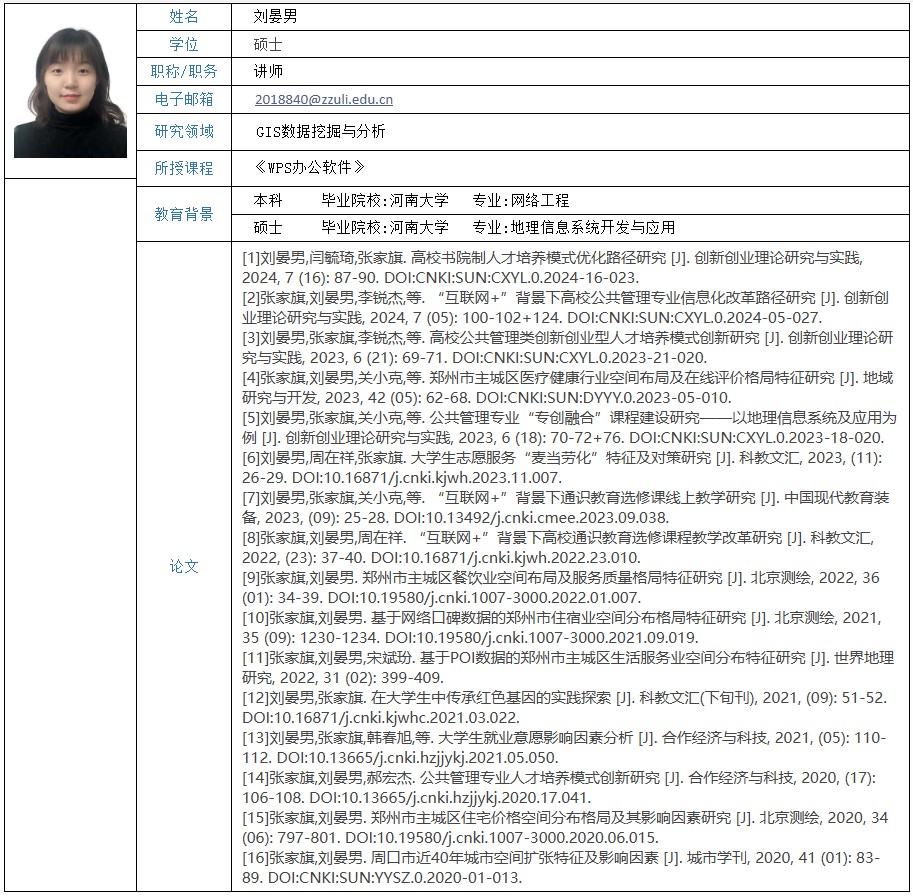Click the 地理信息系统开发与应用 major text
Image resolution: width=913 pixels, height=896 pixels.
pos(592,227)
